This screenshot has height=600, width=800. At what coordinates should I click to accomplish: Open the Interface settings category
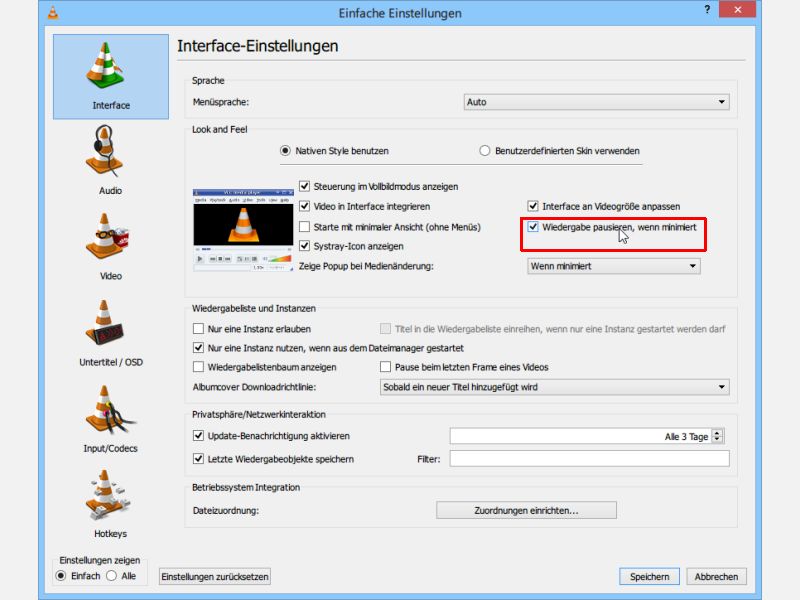coord(111,77)
